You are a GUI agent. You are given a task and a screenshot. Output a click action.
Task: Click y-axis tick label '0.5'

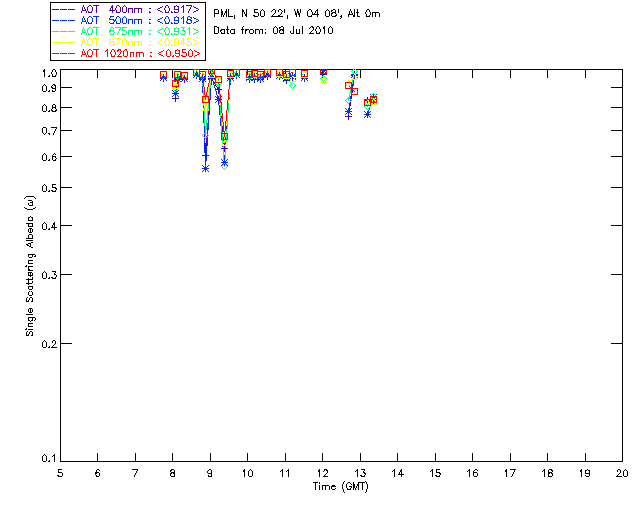click(49, 188)
